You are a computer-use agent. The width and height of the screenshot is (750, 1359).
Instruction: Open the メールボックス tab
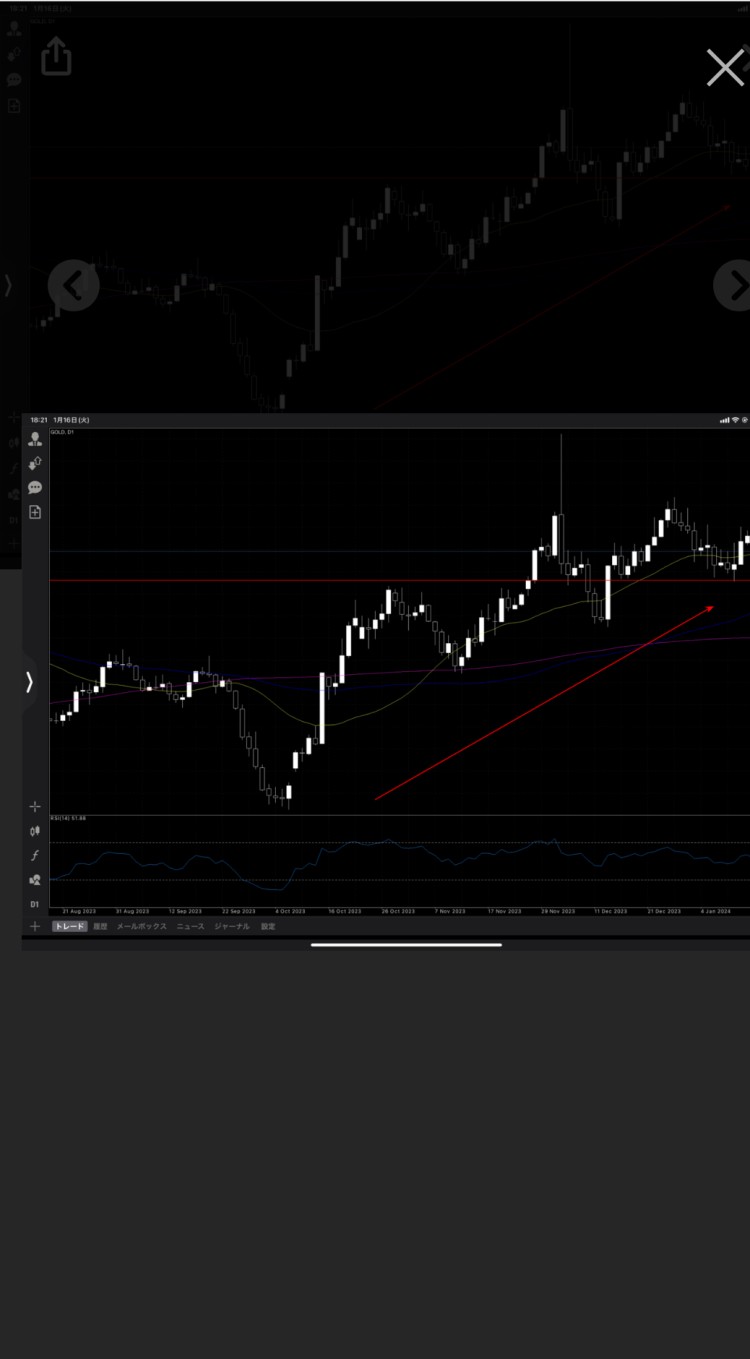pyautogui.click(x=141, y=927)
